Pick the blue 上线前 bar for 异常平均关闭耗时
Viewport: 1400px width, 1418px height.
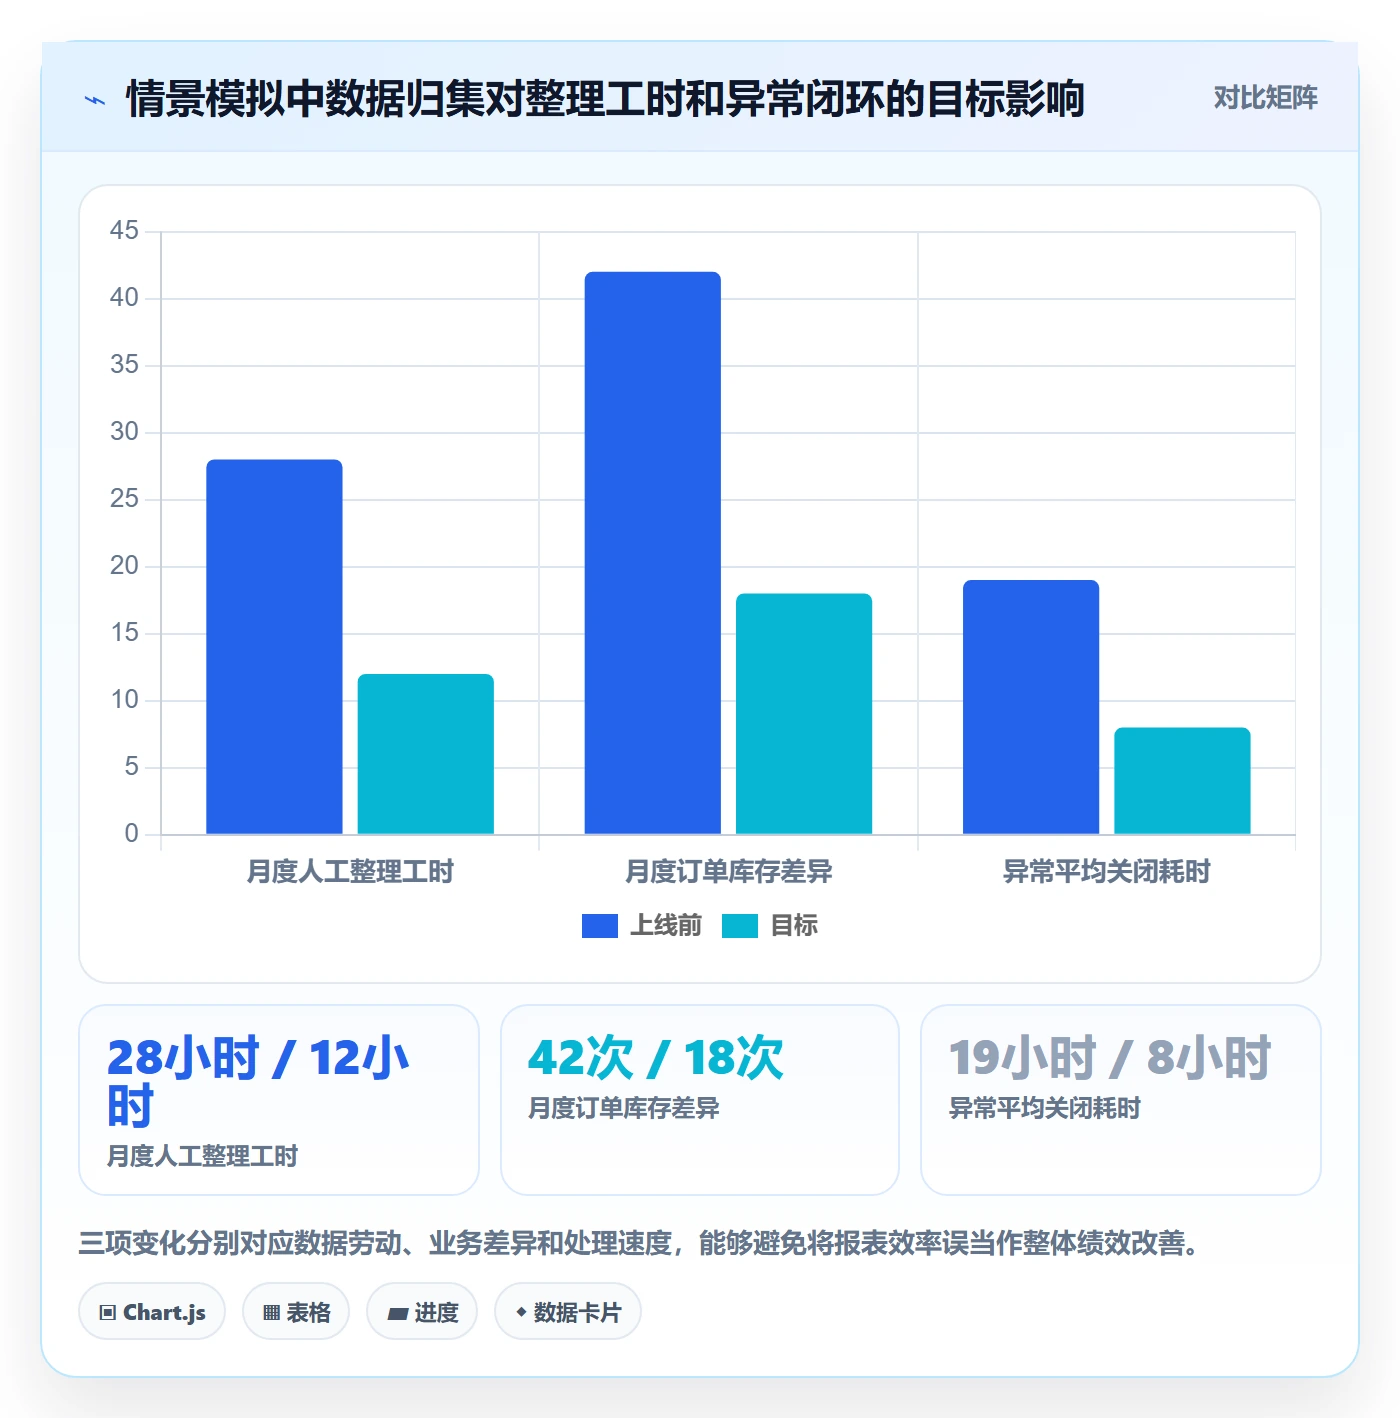(1031, 707)
